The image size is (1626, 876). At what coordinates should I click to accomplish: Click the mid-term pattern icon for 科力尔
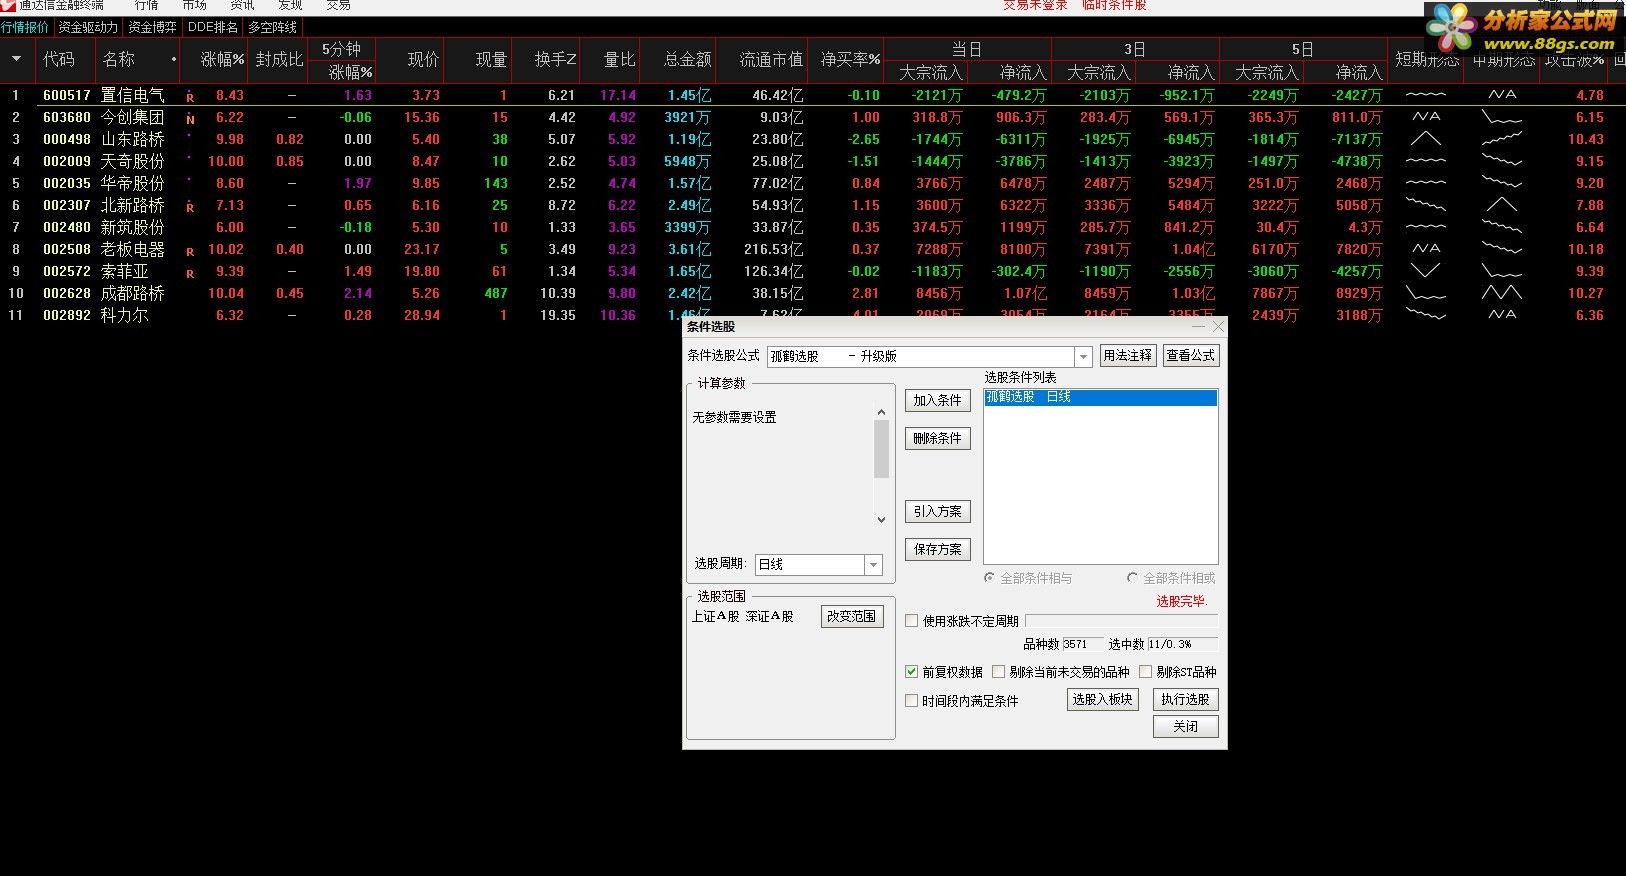[1502, 315]
